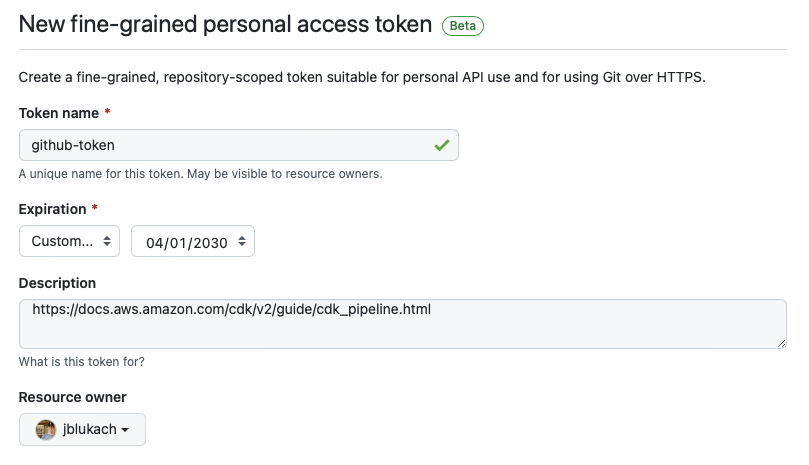Click the "A unique name for this token" hint
Image resolution: width=809 pixels, height=465 pixels.
[200, 174]
